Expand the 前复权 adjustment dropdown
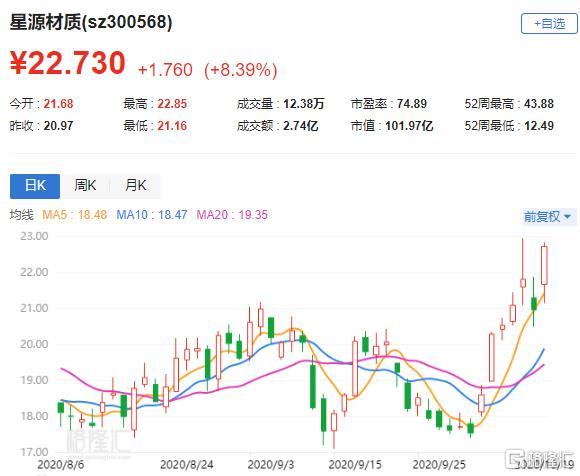The height and width of the screenshot is (476, 580). pyautogui.click(x=547, y=216)
